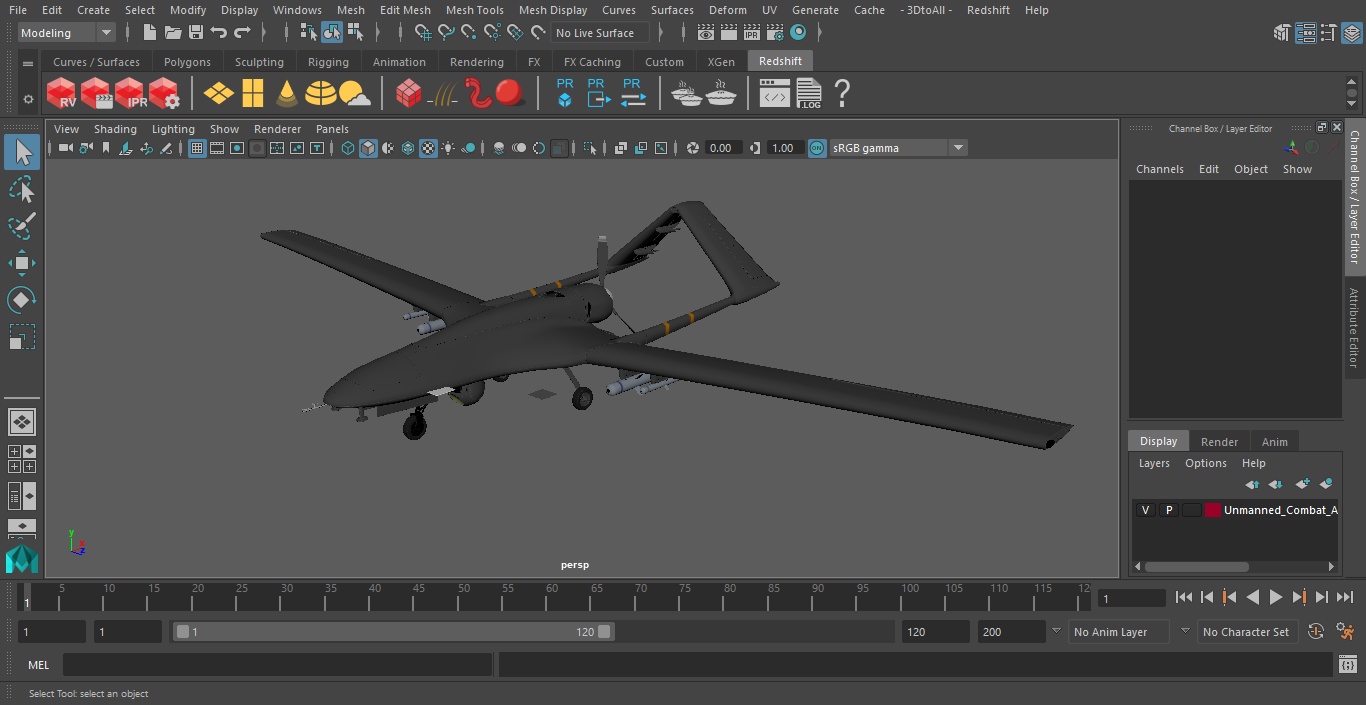Step forward one key button
1366x705 pixels.
coord(1299,597)
